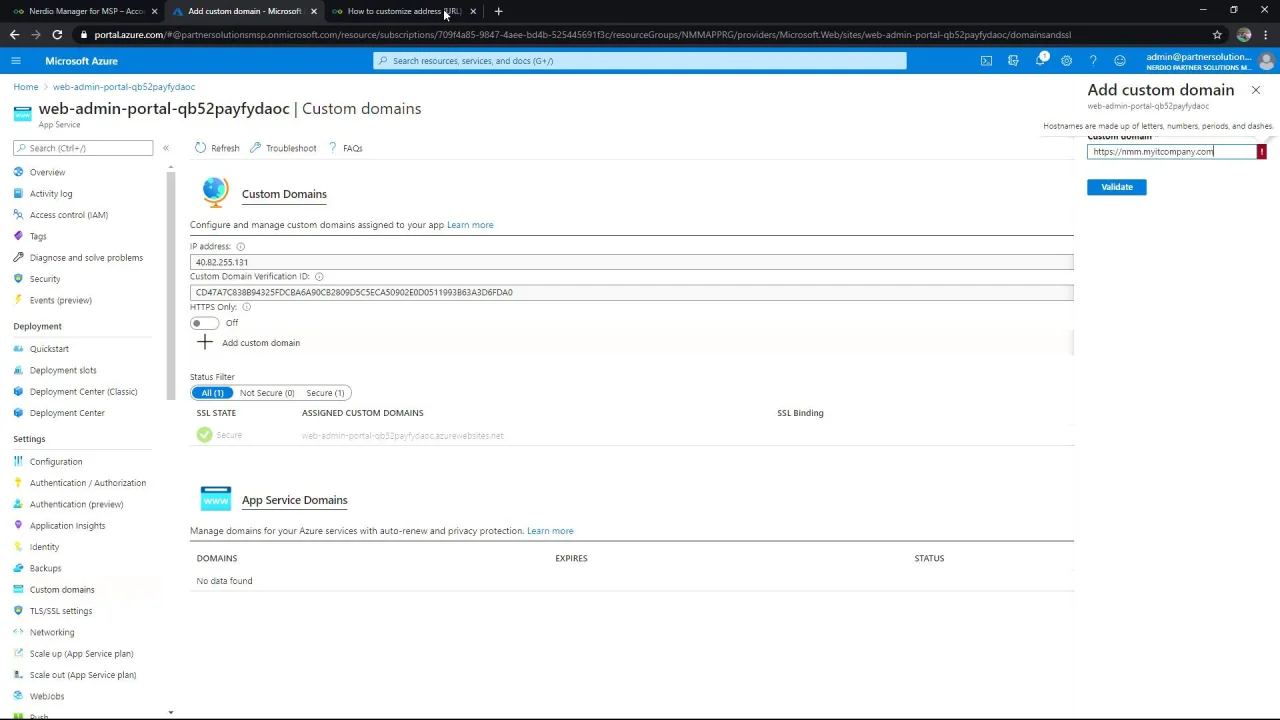Select the Secure (1) status filter
Viewport: 1280px width, 720px height.
(325, 393)
